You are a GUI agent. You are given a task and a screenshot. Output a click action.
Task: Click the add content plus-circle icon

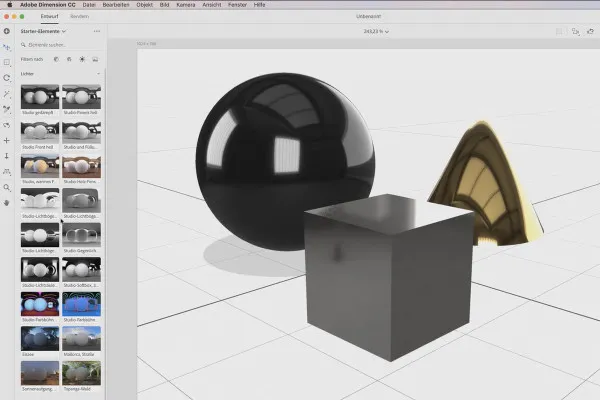[x=7, y=31]
